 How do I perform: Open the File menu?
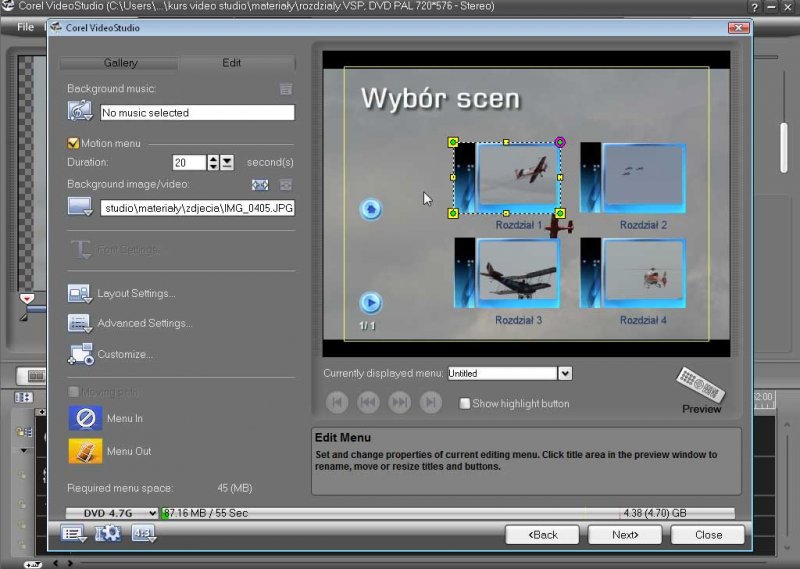(x=25, y=27)
